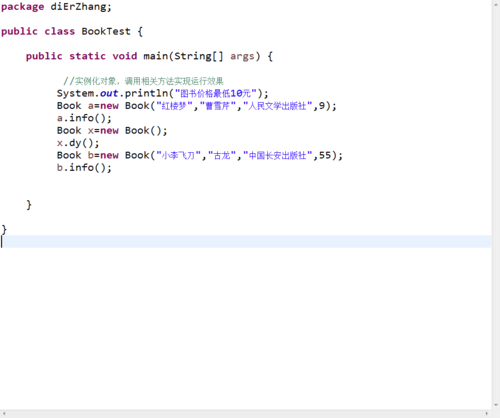
Task: Click the vertical scrollbar down arrow
Action: click(x=496, y=405)
